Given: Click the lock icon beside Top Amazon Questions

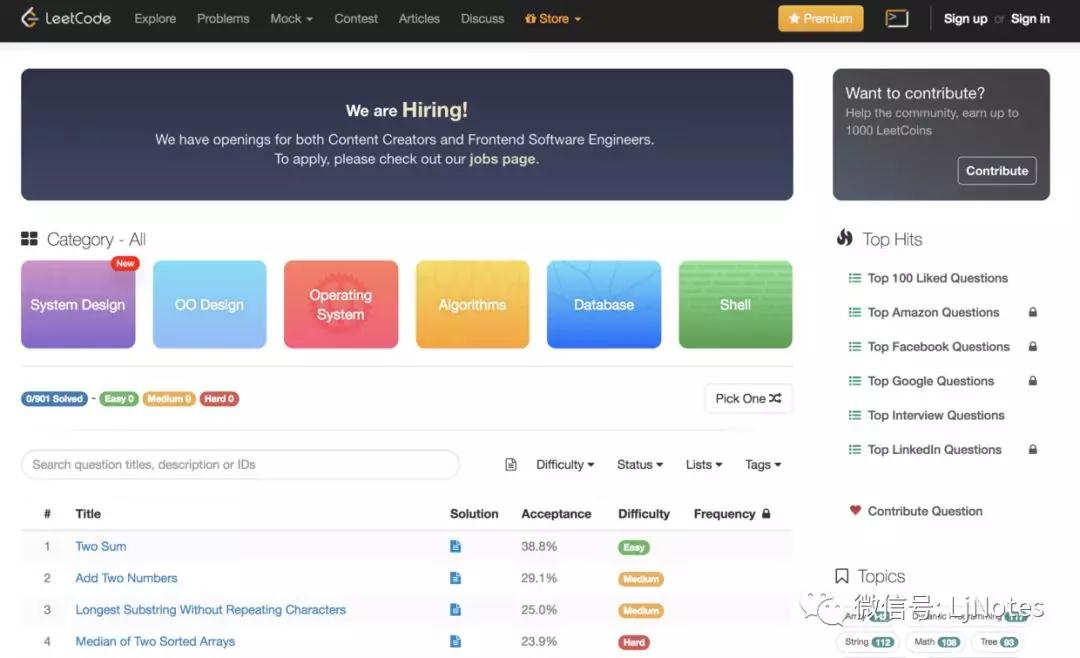Looking at the screenshot, I should pyautogui.click(x=1033, y=313).
